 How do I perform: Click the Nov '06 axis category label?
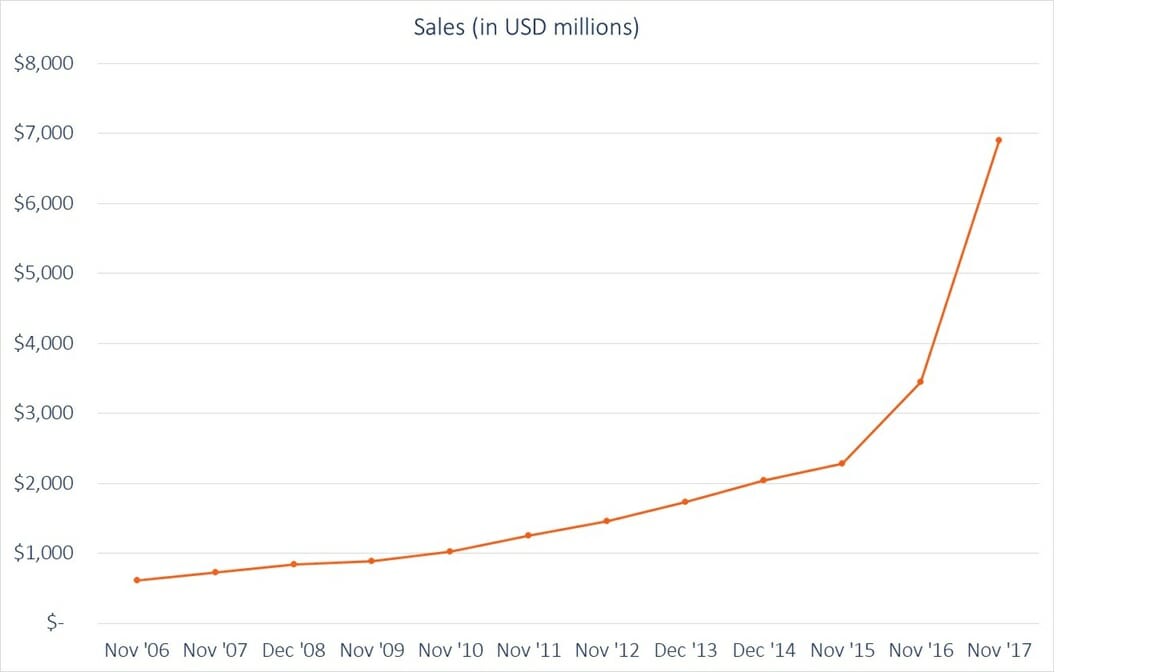point(137,649)
